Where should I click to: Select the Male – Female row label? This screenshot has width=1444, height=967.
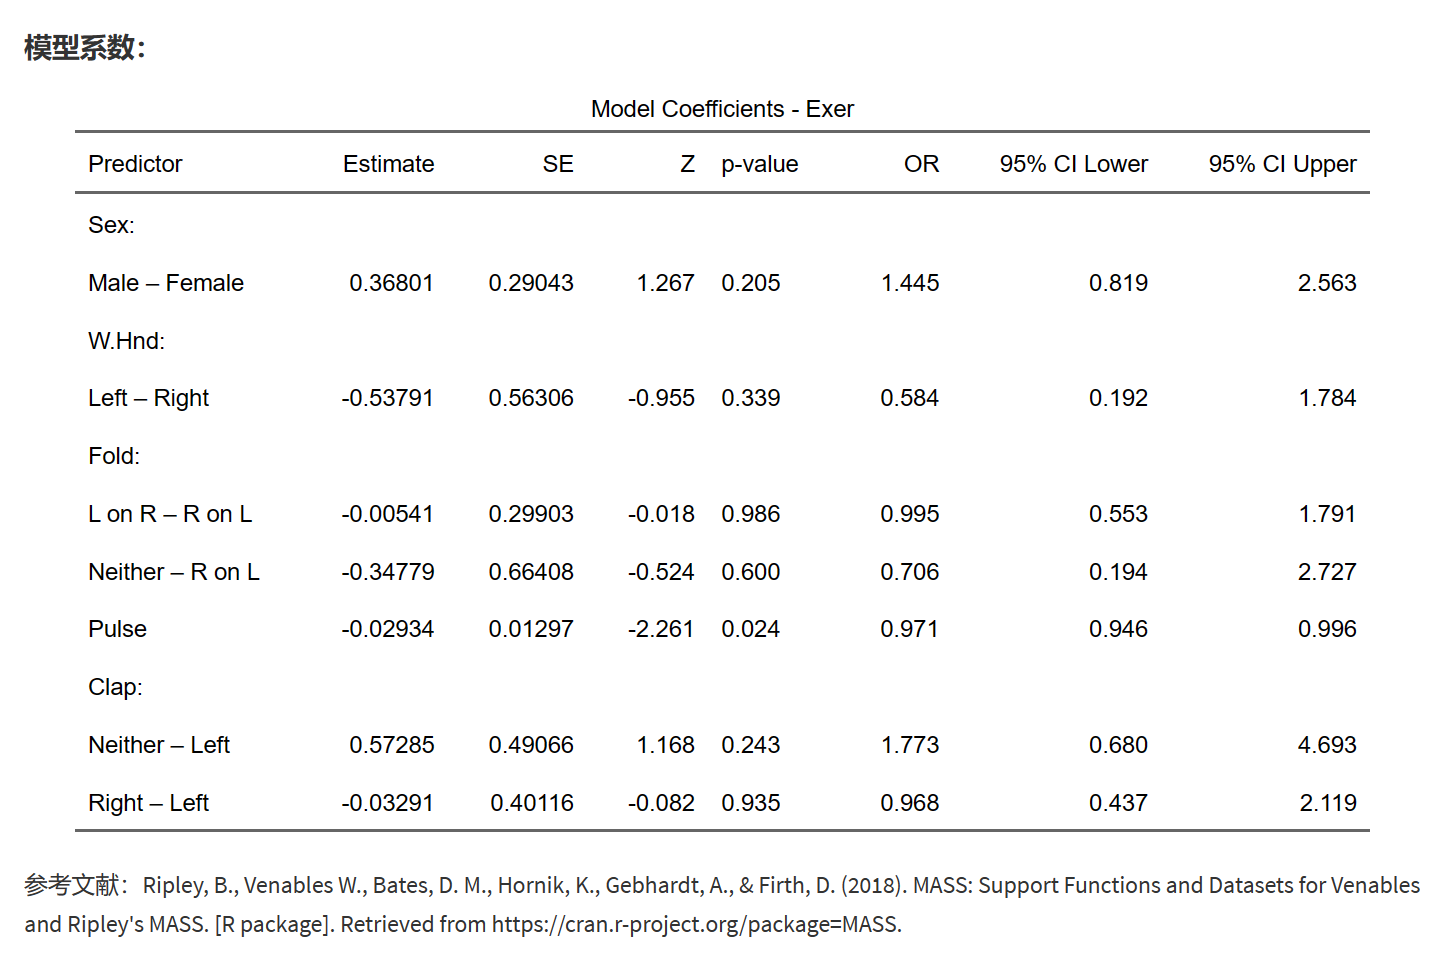click(x=166, y=283)
